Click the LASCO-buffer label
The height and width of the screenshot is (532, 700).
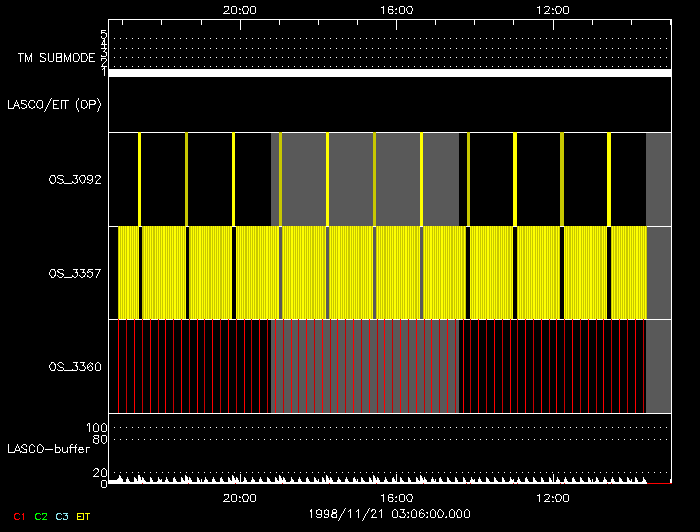[49, 449]
